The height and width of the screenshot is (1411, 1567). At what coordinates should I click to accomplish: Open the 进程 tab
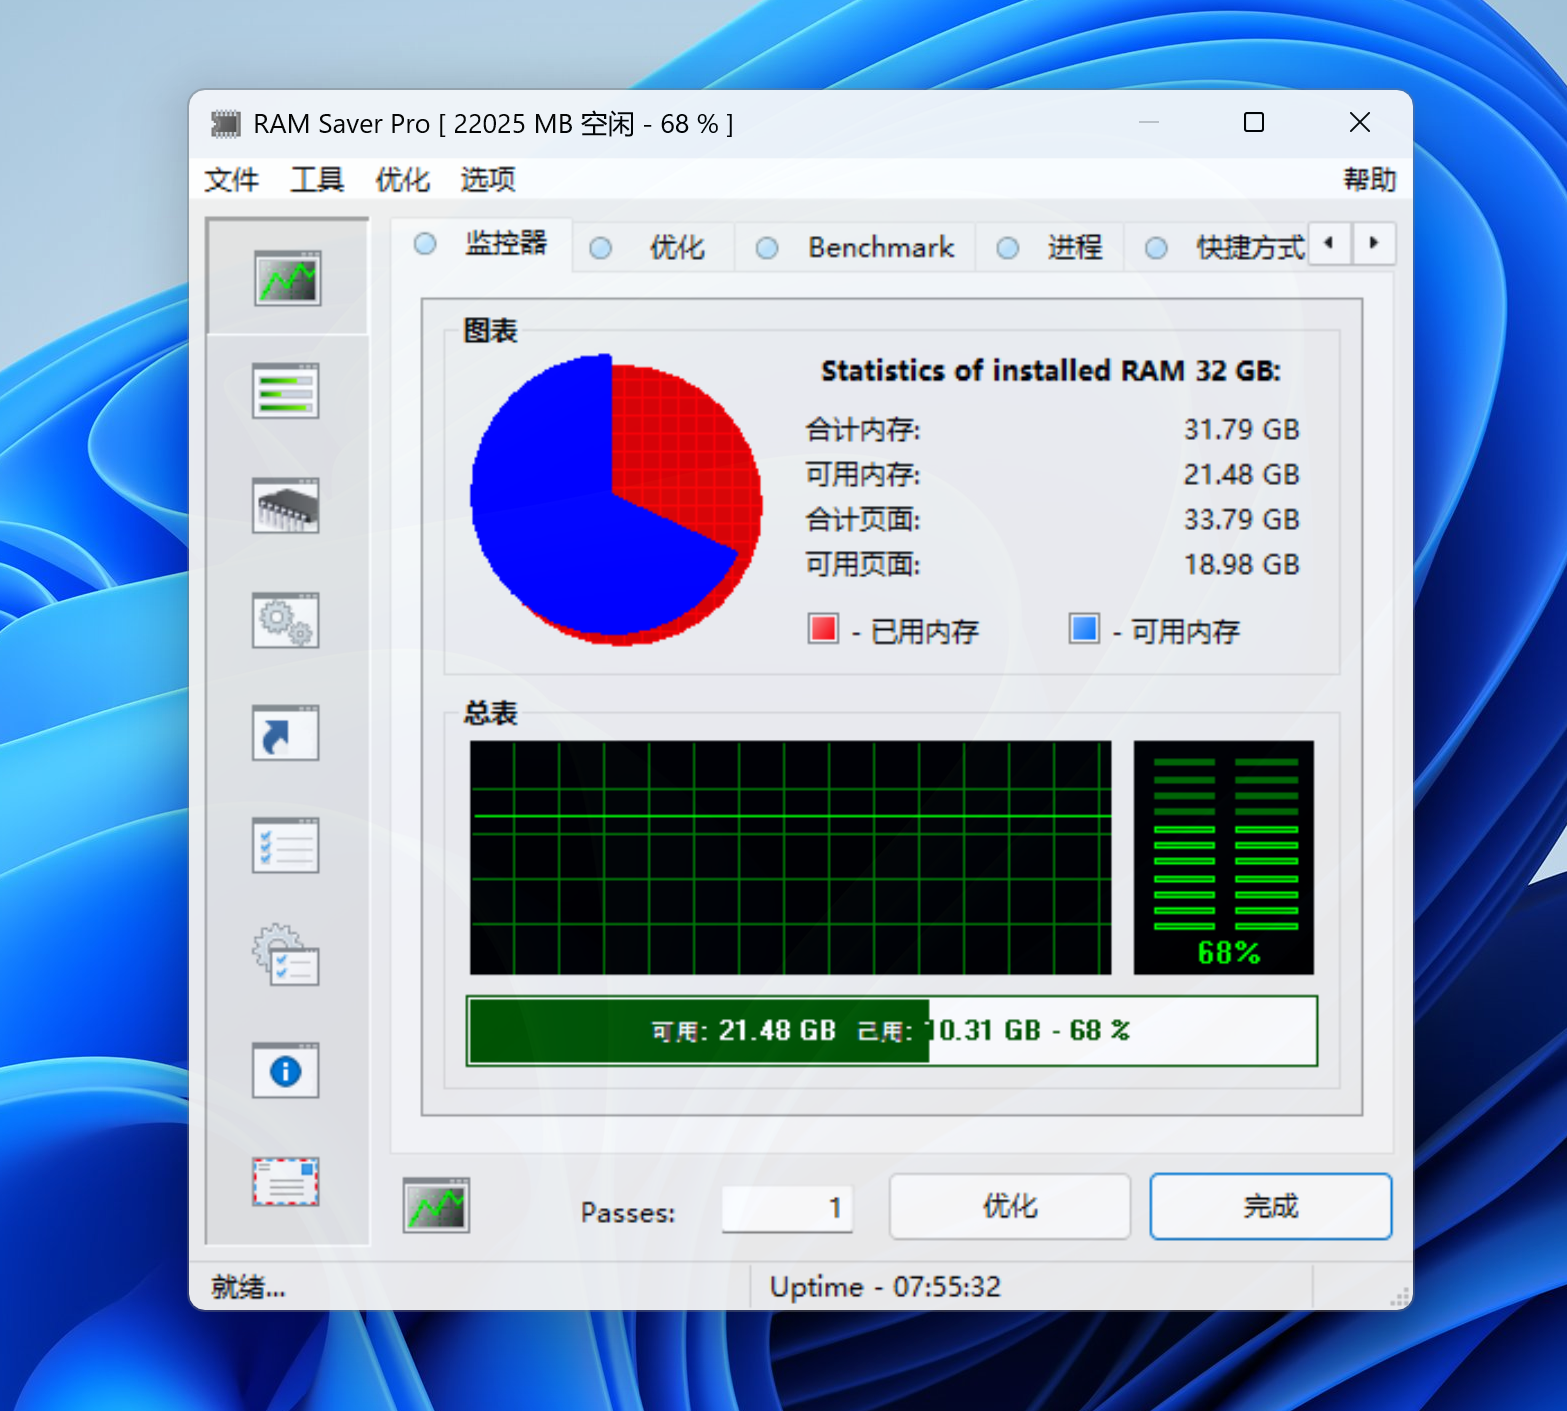click(x=1050, y=248)
